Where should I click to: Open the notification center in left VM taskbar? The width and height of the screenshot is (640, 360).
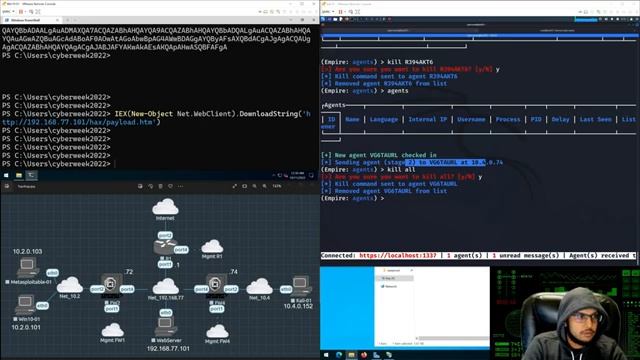pyautogui.click(x=311, y=175)
